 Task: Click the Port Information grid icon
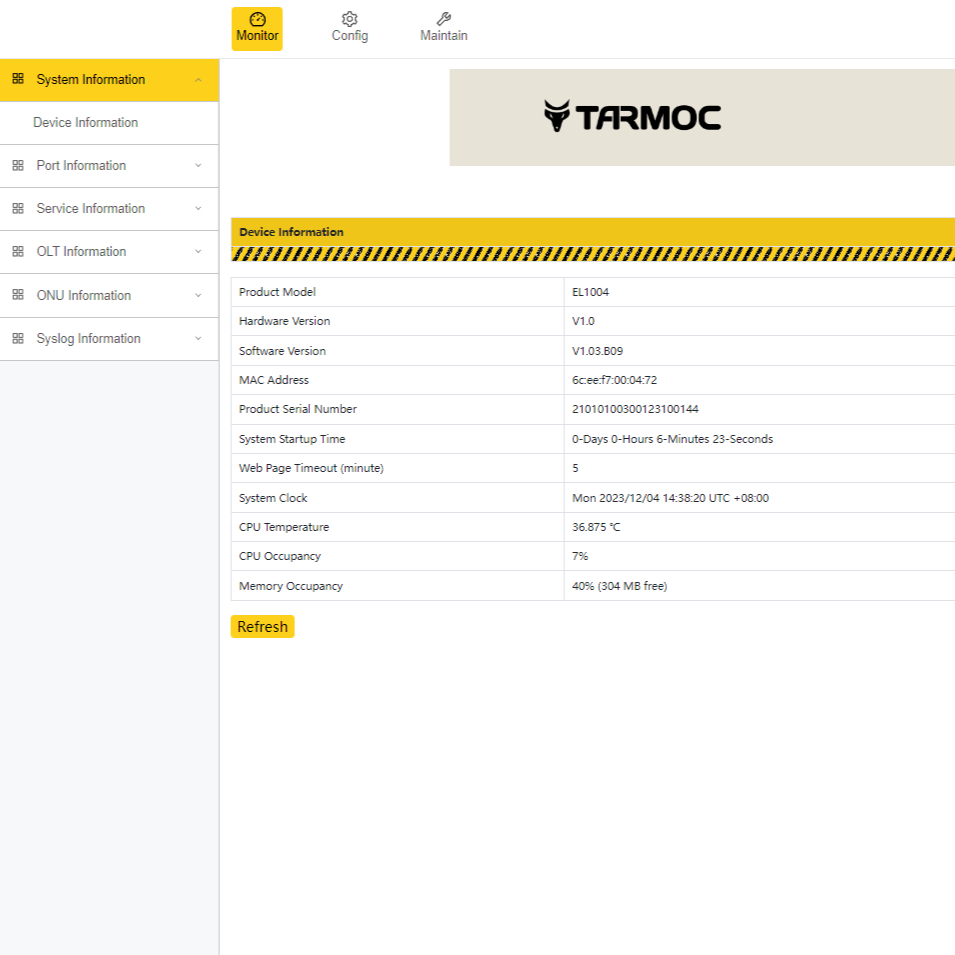pos(18,166)
